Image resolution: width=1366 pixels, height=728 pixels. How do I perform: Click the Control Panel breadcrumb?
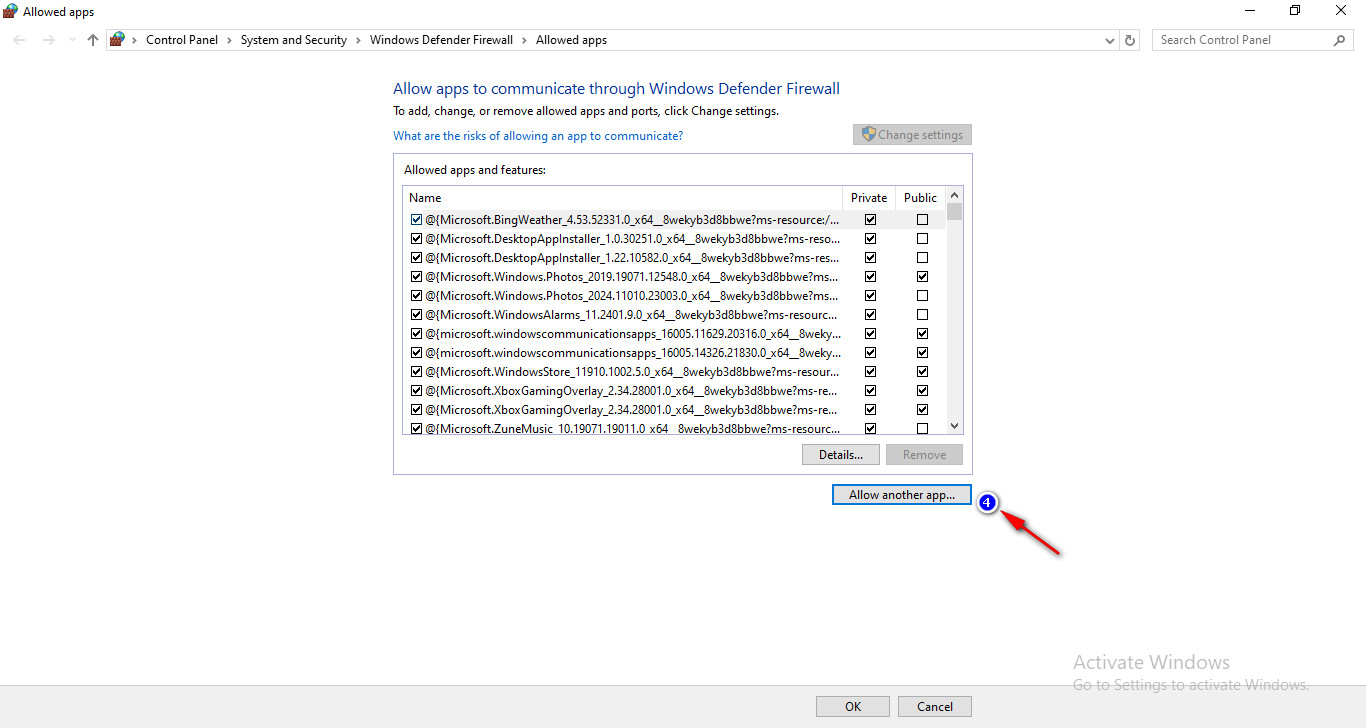tap(182, 40)
